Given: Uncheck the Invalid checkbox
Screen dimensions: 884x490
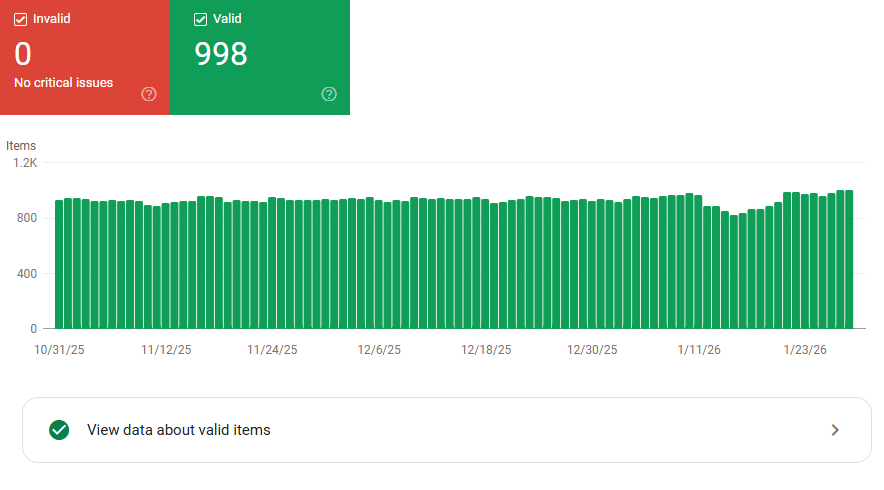Looking at the screenshot, I should [x=20, y=20].
